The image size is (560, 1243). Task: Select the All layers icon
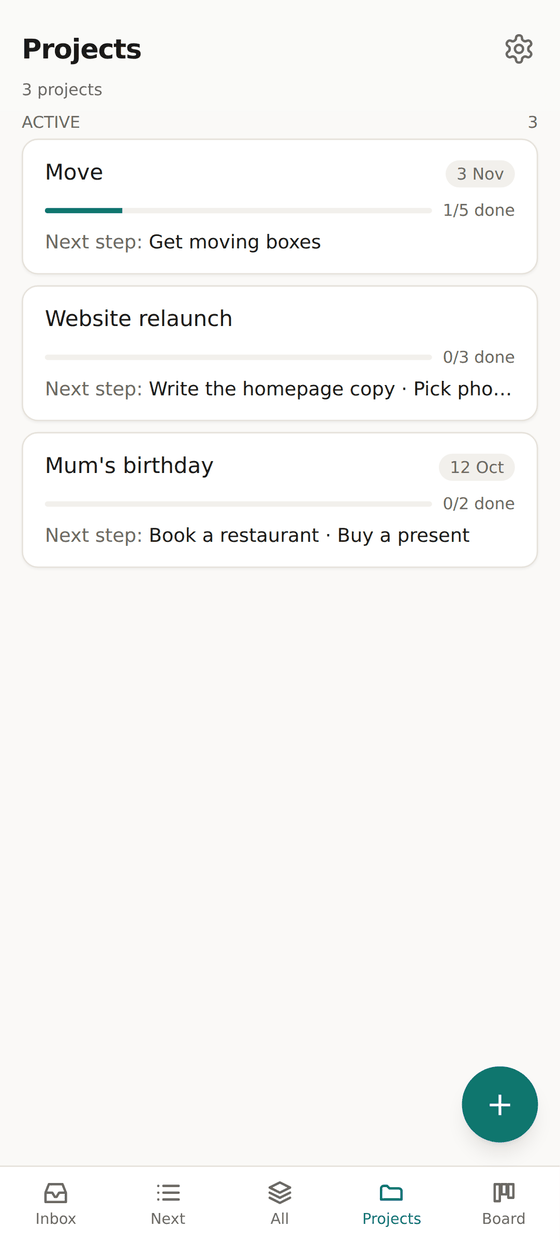click(x=280, y=1192)
